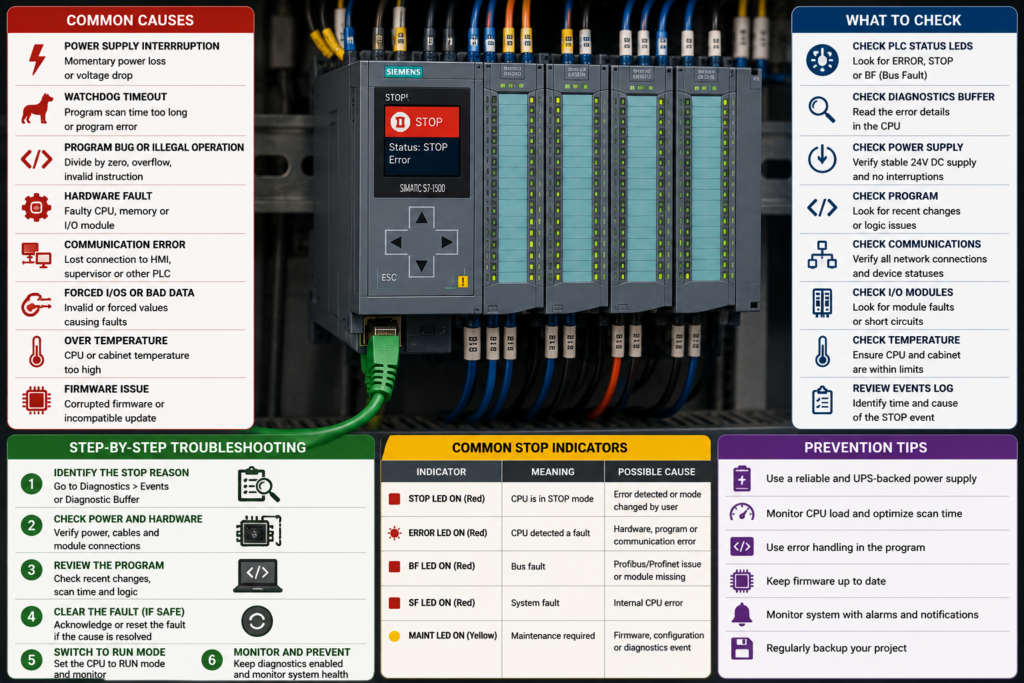Click the ESC key on the CPU
Image resolution: width=1024 pixels, height=683 pixels.
tap(389, 278)
